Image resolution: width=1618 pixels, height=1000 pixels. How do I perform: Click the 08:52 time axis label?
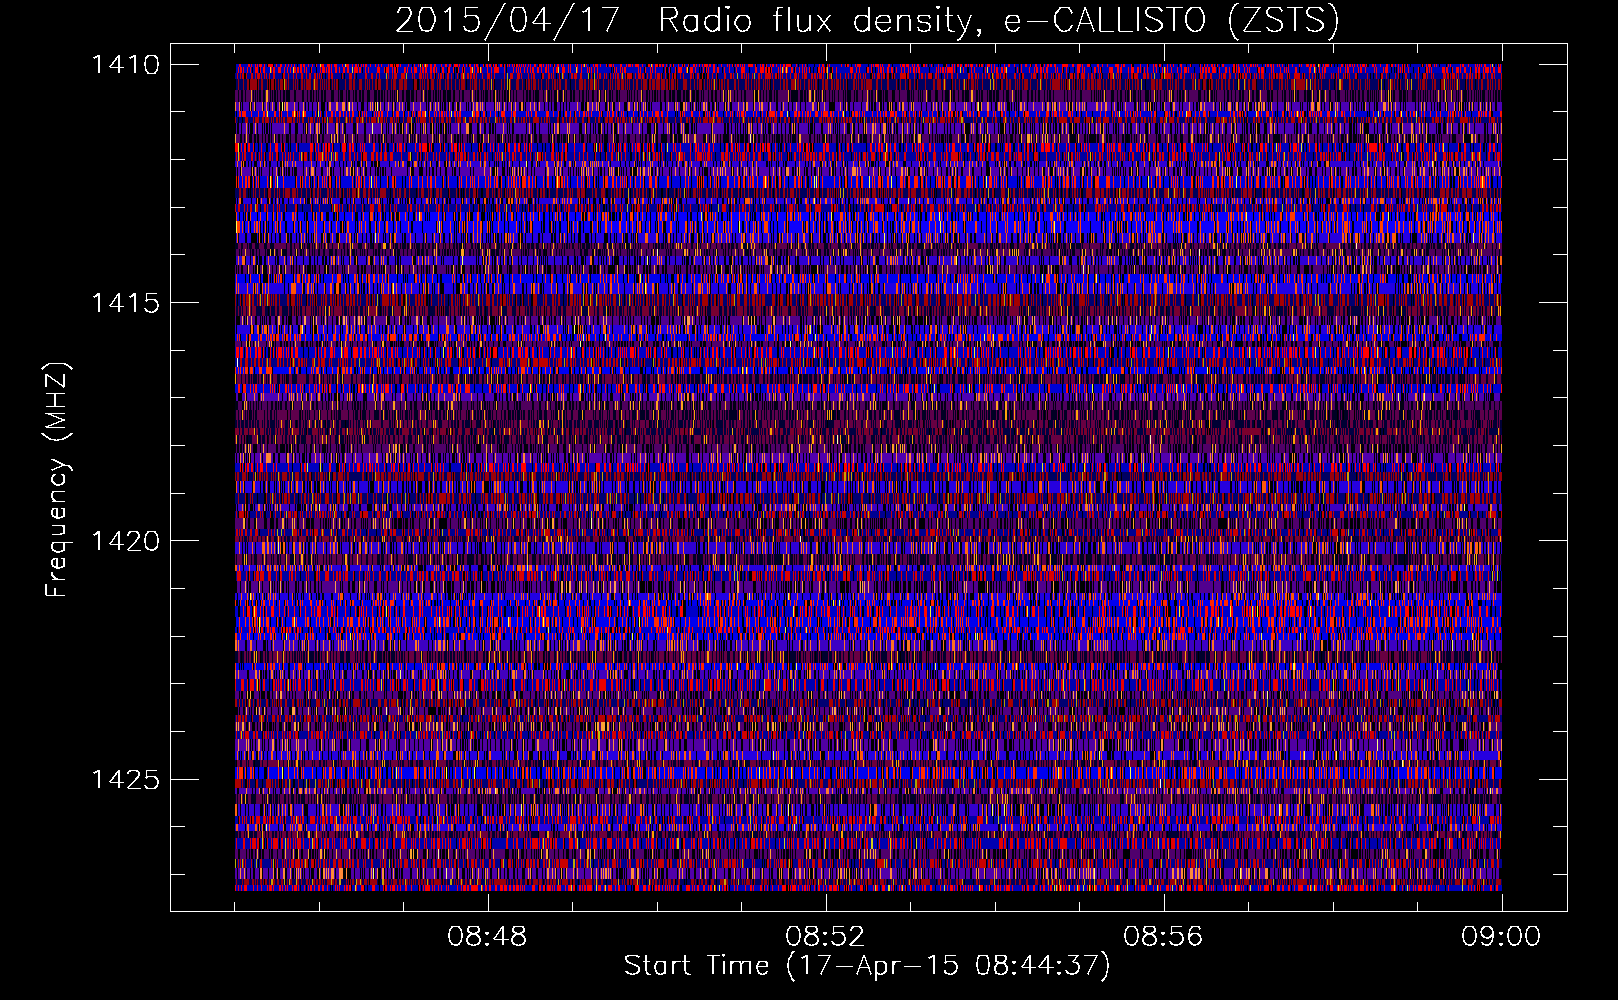tap(825, 937)
